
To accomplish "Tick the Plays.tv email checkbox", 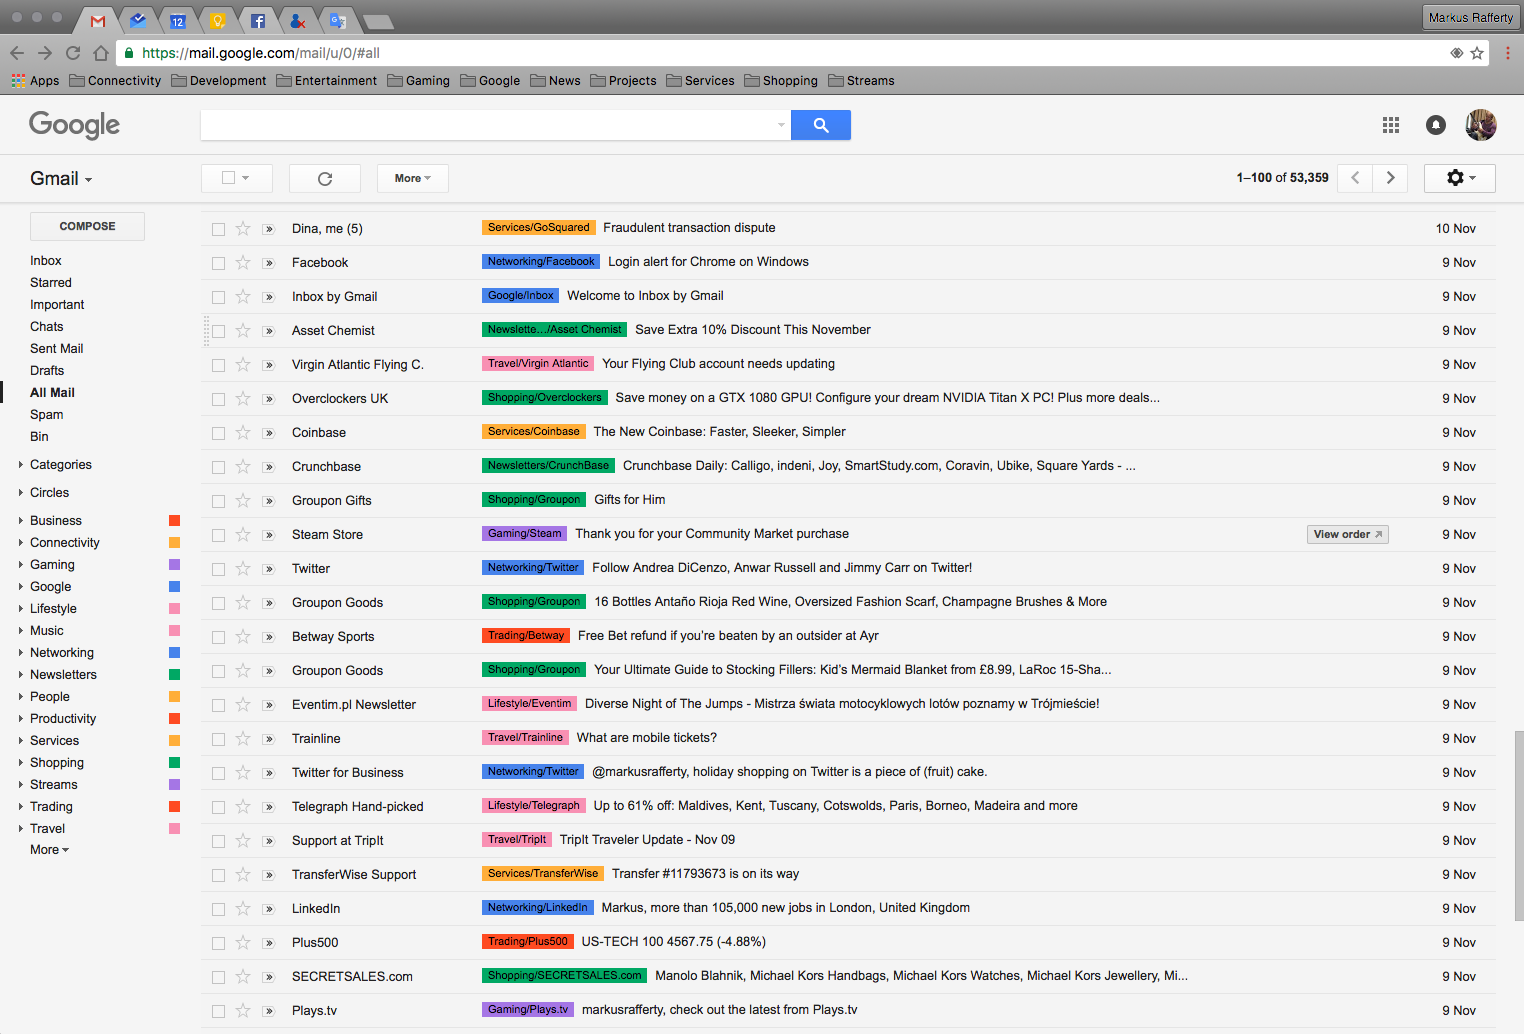I will point(218,1011).
